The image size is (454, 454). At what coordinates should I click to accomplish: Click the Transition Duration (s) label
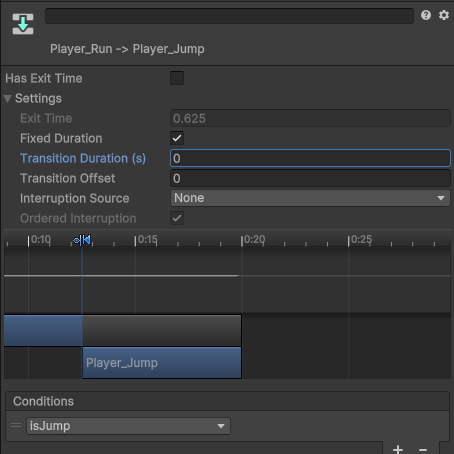83,158
